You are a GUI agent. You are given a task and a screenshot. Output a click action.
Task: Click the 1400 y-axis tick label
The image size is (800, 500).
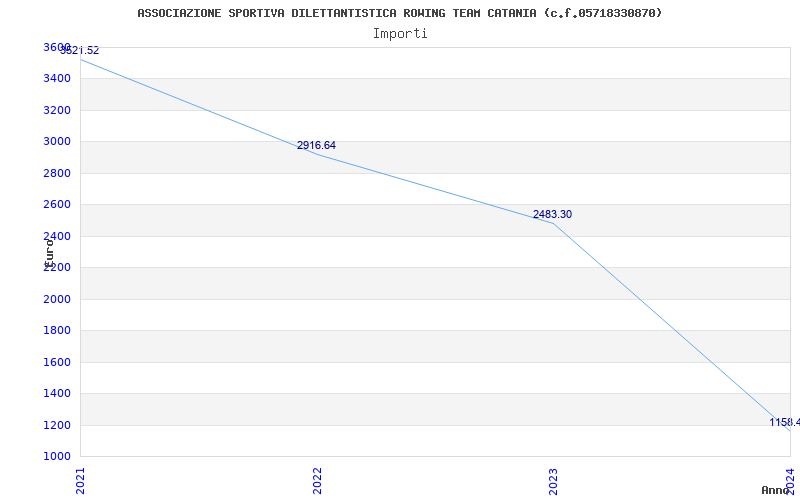pos(57,393)
